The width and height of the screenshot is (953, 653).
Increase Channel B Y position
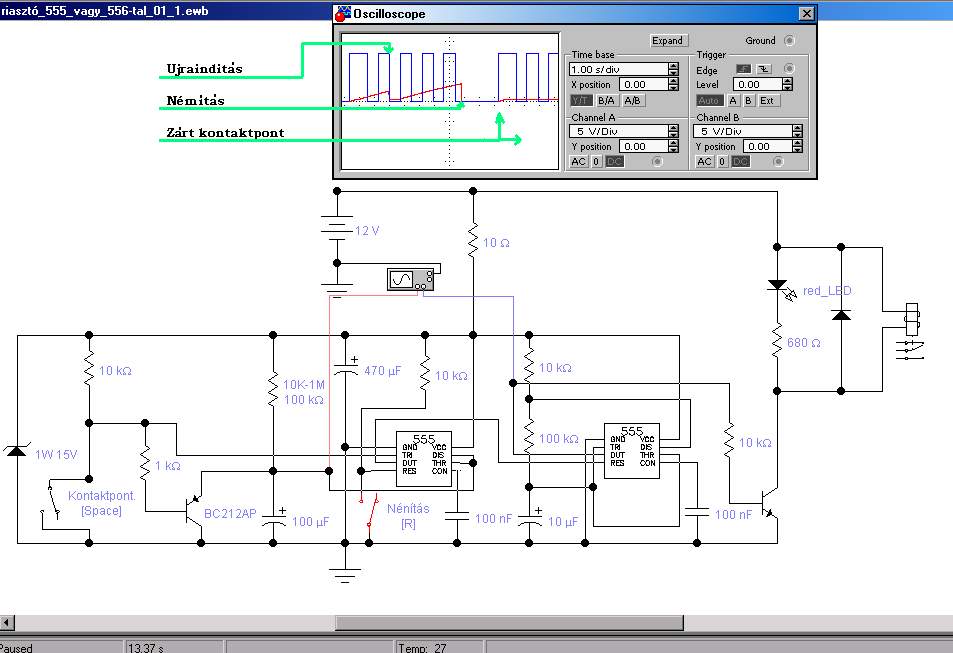[x=797, y=143]
